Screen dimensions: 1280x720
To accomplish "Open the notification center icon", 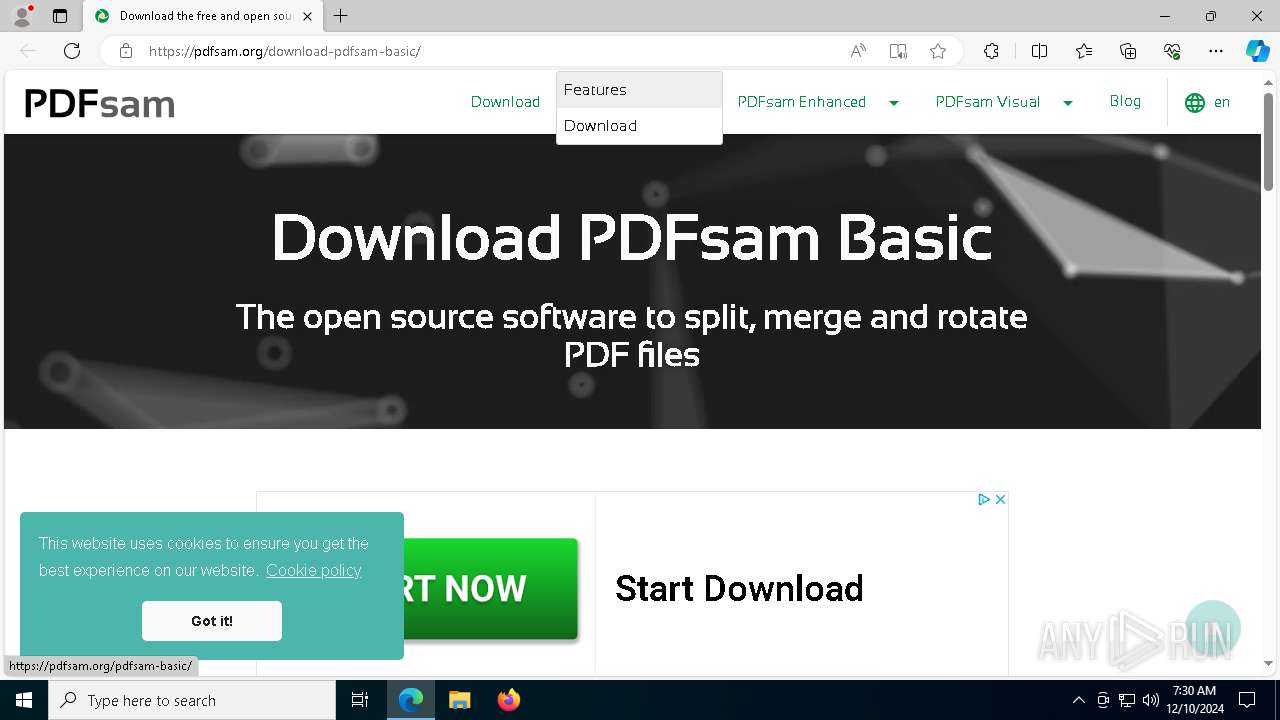I will [1247, 700].
